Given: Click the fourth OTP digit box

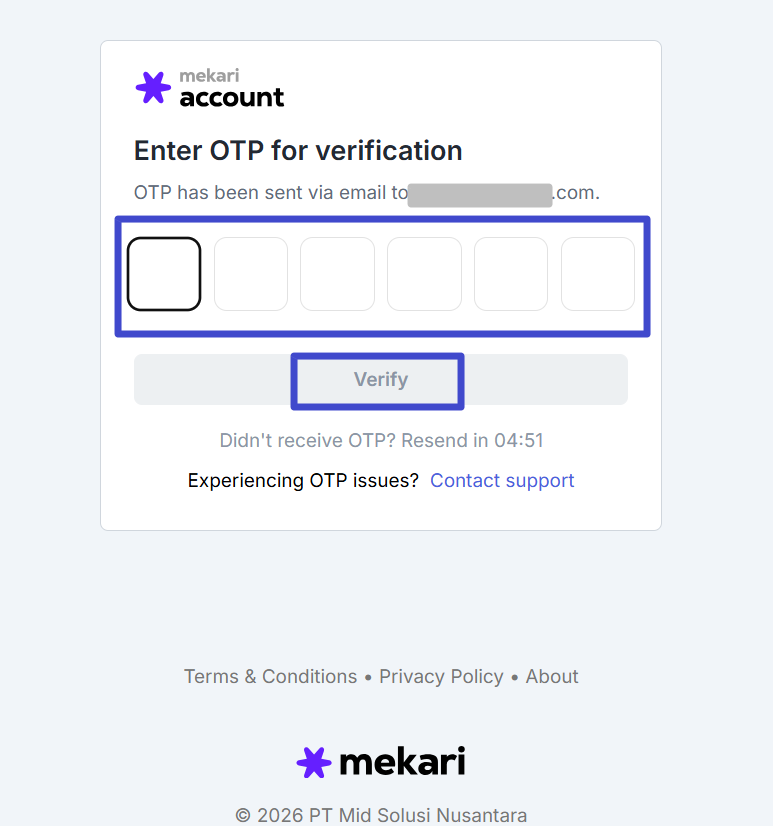Looking at the screenshot, I should 424,274.
